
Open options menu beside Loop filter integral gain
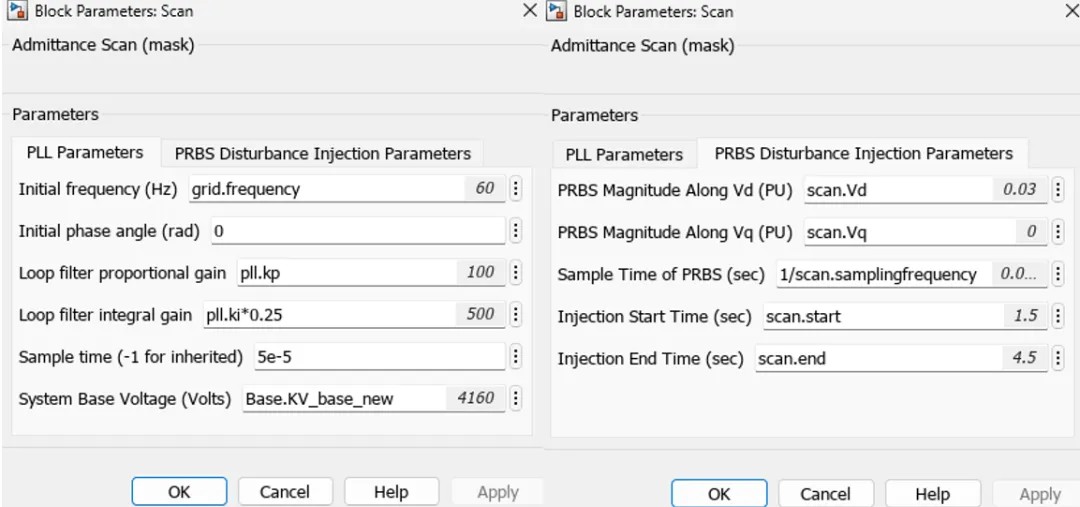pyautogui.click(x=516, y=315)
